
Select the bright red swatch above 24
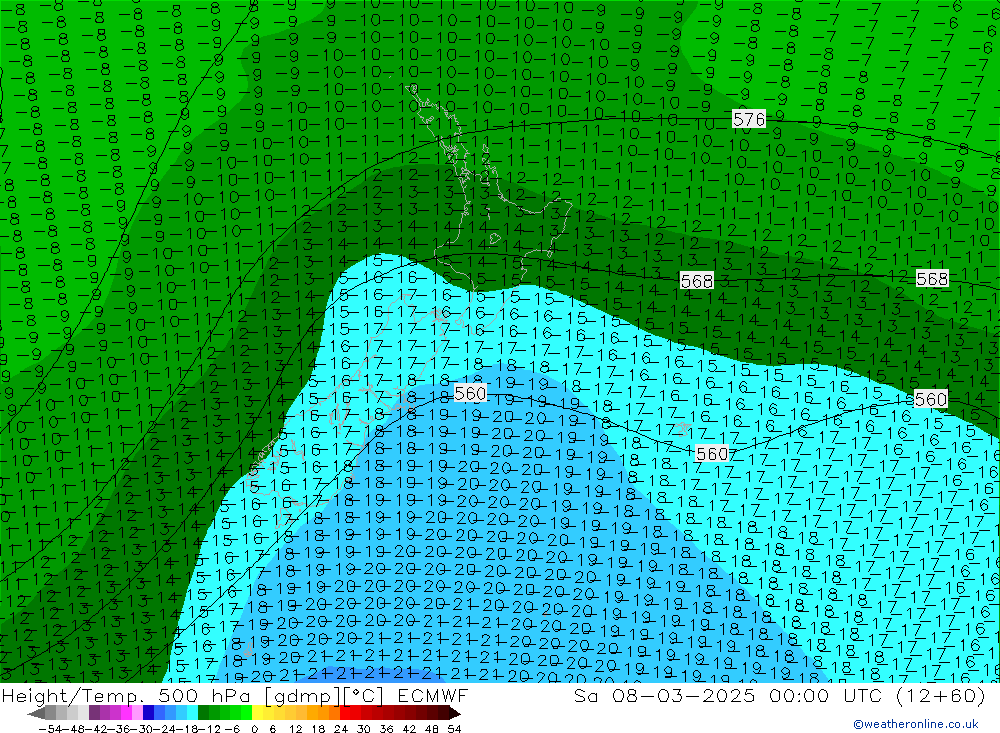[x=345, y=713]
